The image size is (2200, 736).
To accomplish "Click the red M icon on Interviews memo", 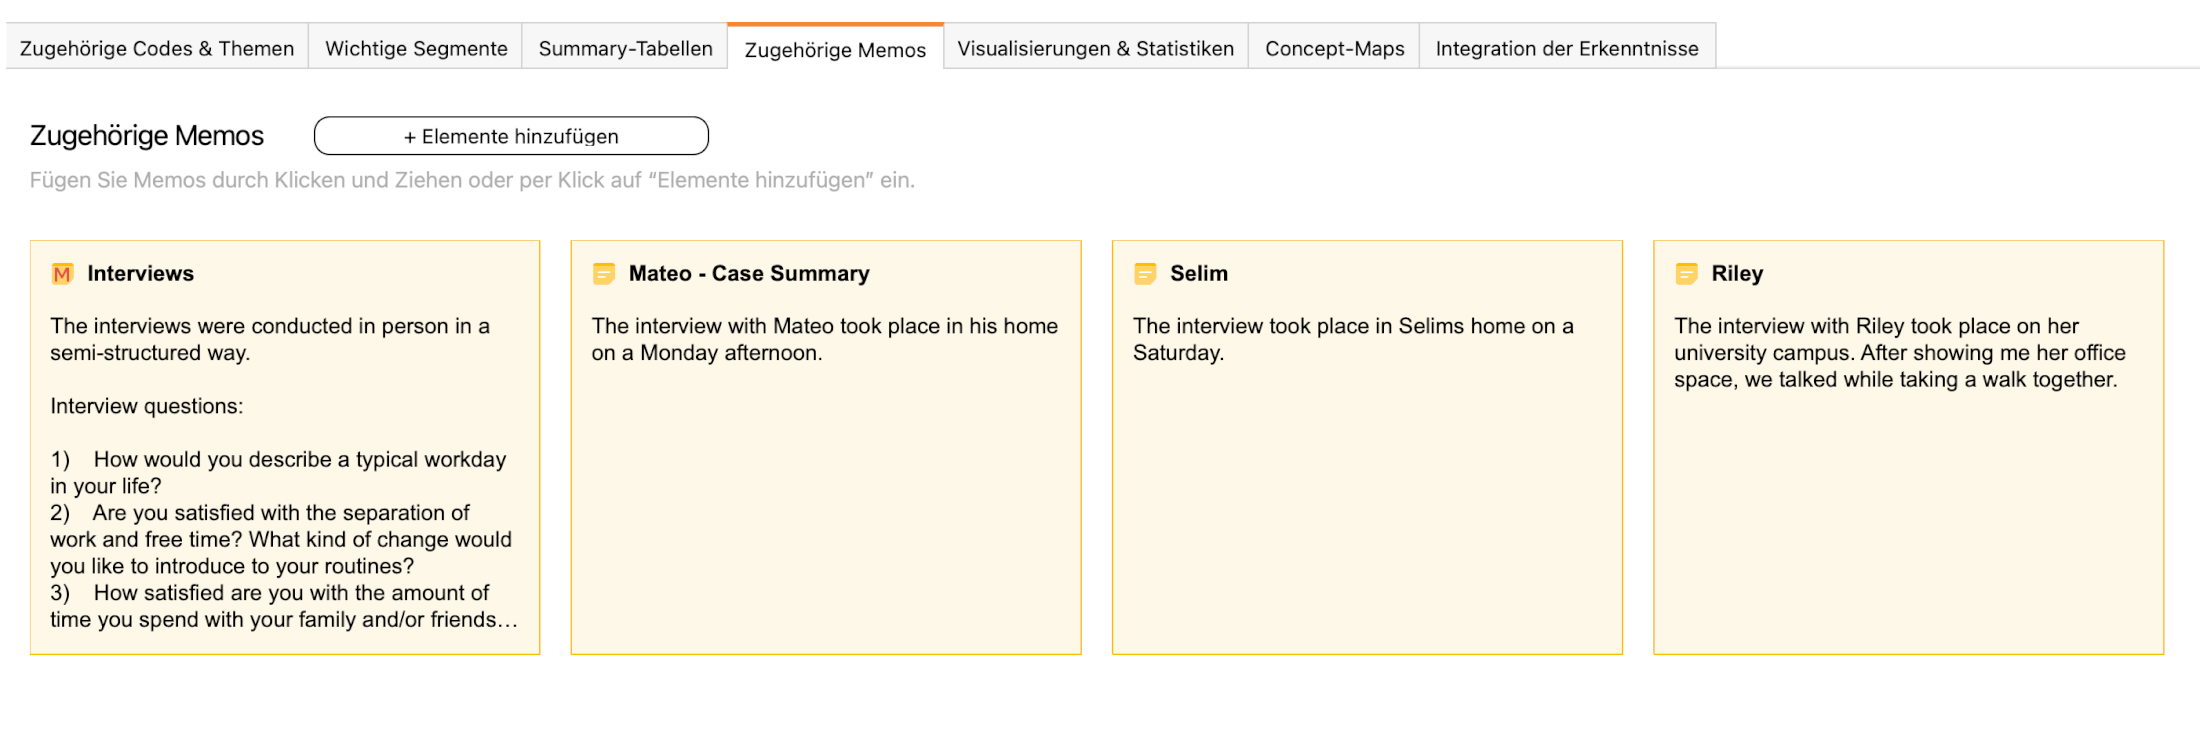I will (x=62, y=274).
